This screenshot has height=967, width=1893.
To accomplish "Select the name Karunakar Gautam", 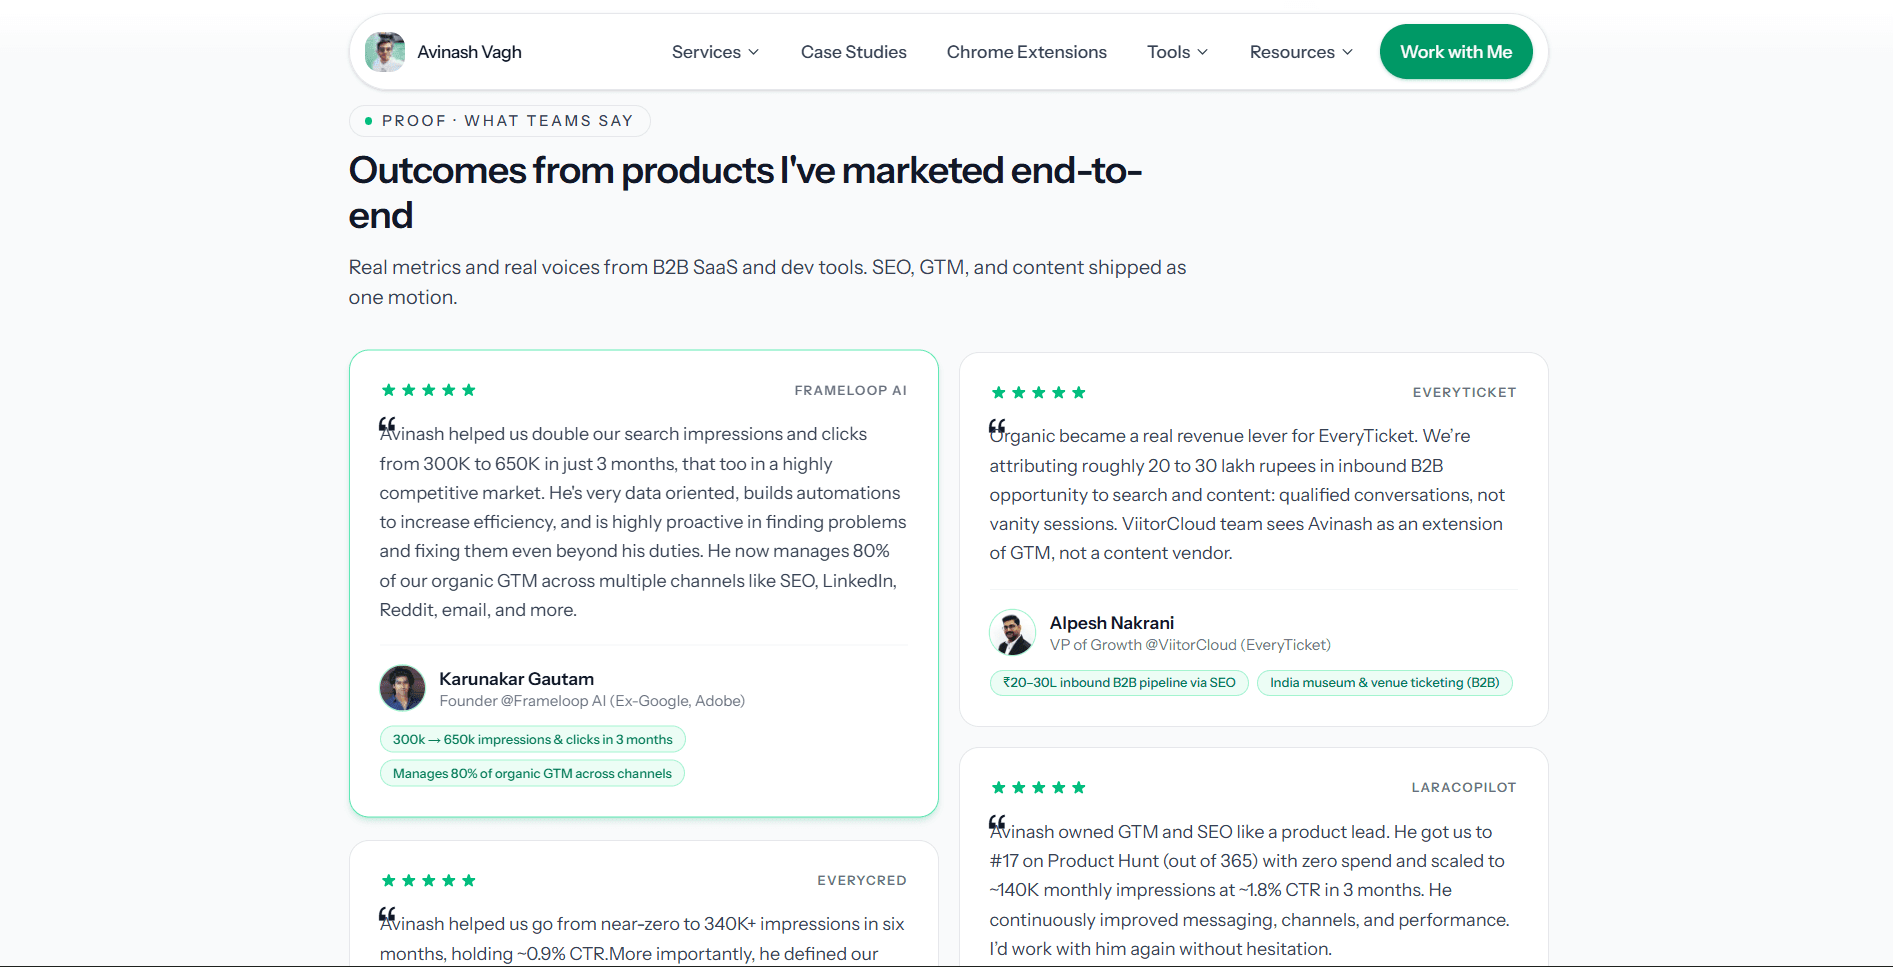I will (x=516, y=678).
